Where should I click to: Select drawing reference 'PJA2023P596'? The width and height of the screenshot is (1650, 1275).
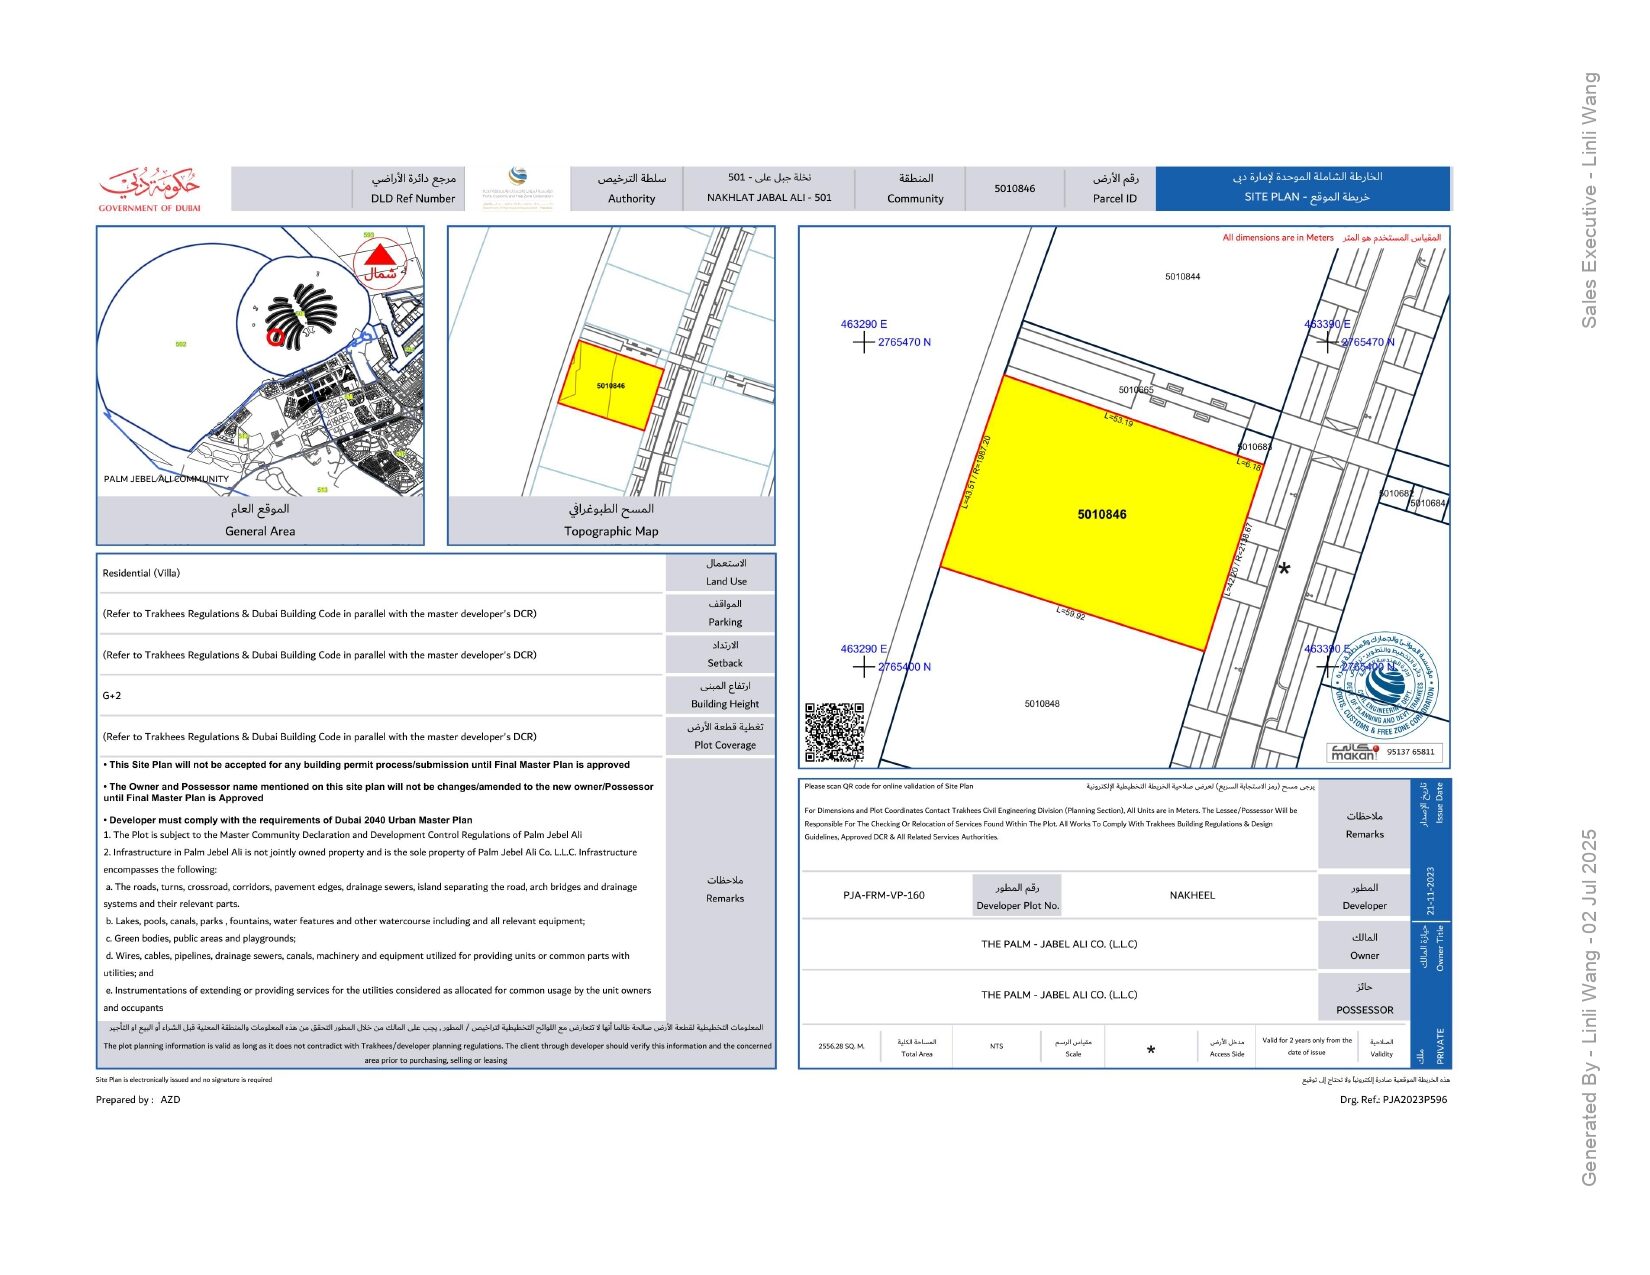tap(1415, 1100)
